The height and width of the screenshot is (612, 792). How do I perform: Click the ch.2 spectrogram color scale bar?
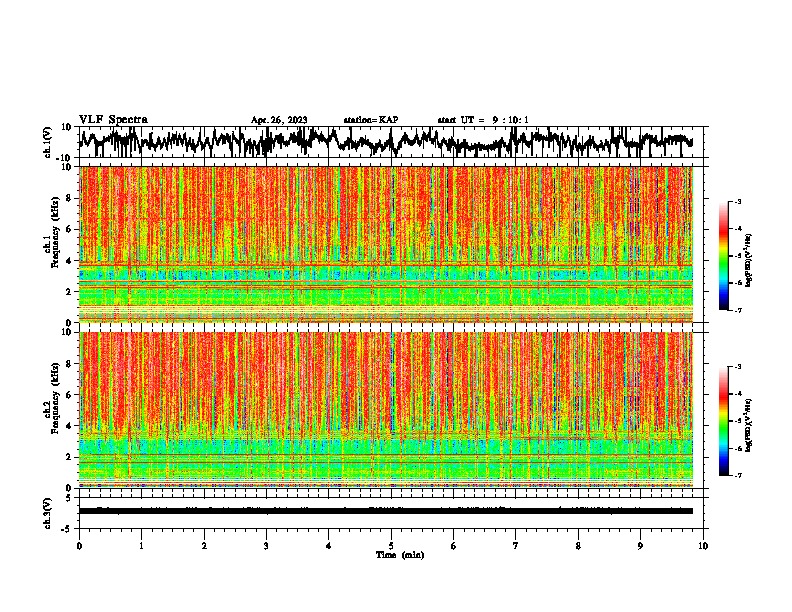pyautogui.click(x=724, y=421)
